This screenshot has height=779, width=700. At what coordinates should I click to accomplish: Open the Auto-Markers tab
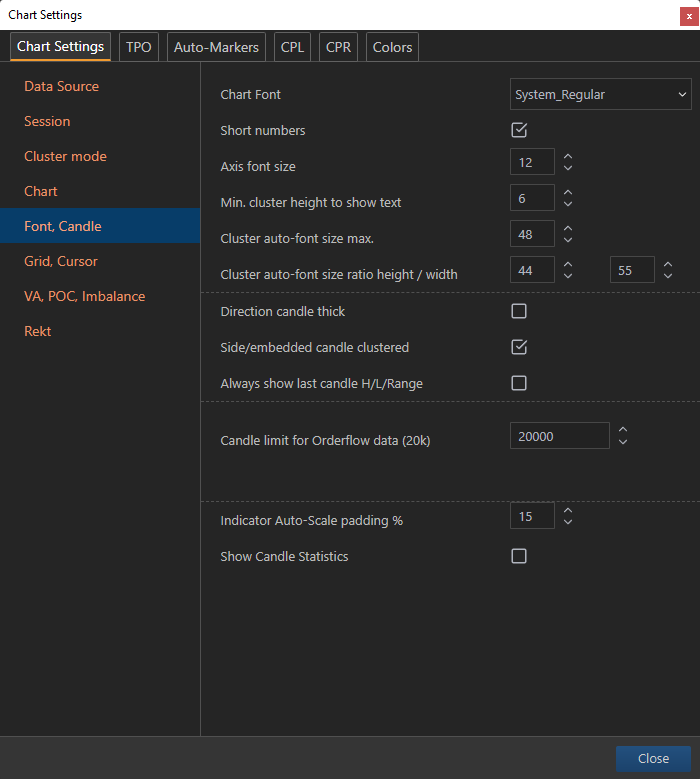click(216, 47)
